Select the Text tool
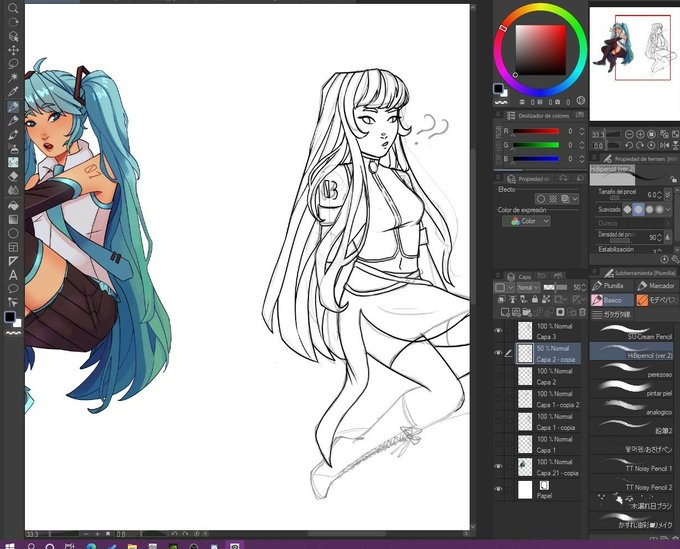 click(13, 275)
